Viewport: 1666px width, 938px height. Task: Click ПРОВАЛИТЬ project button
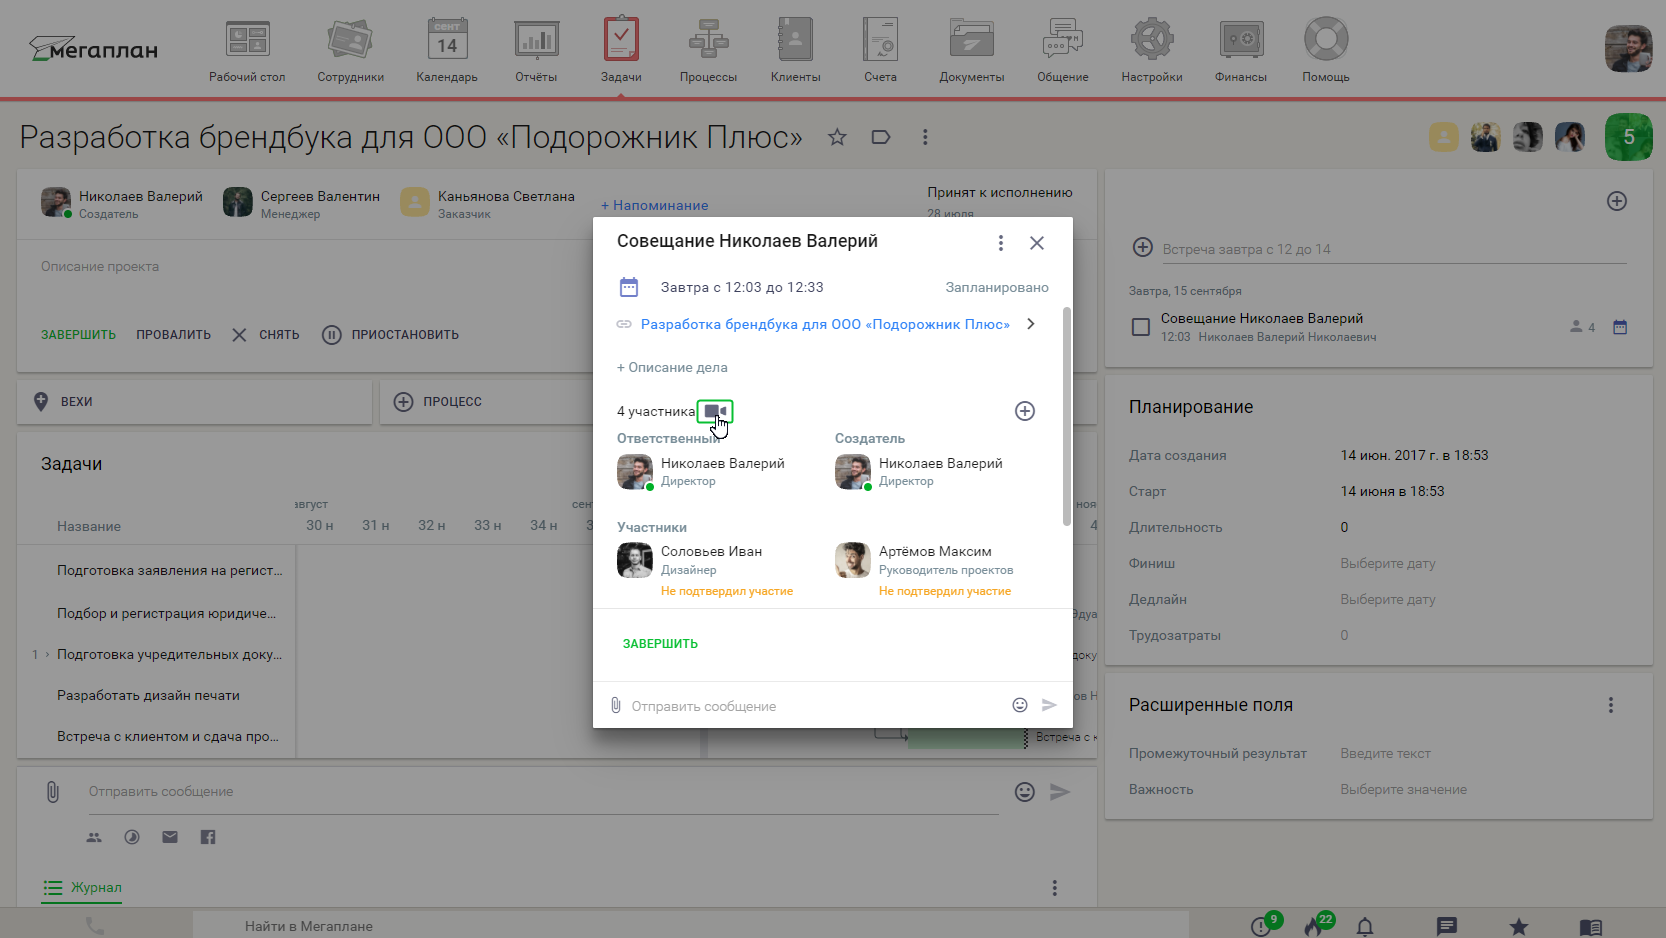click(x=173, y=335)
